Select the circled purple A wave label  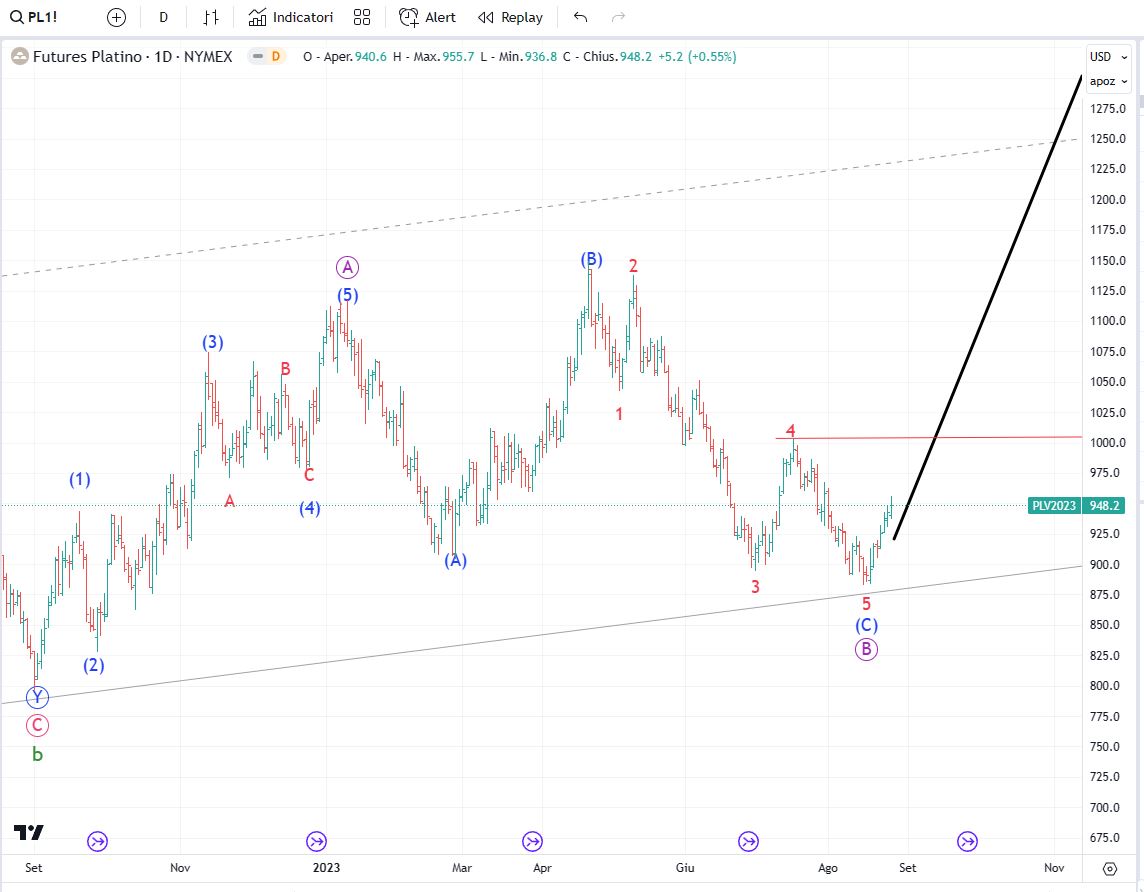(347, 268)
